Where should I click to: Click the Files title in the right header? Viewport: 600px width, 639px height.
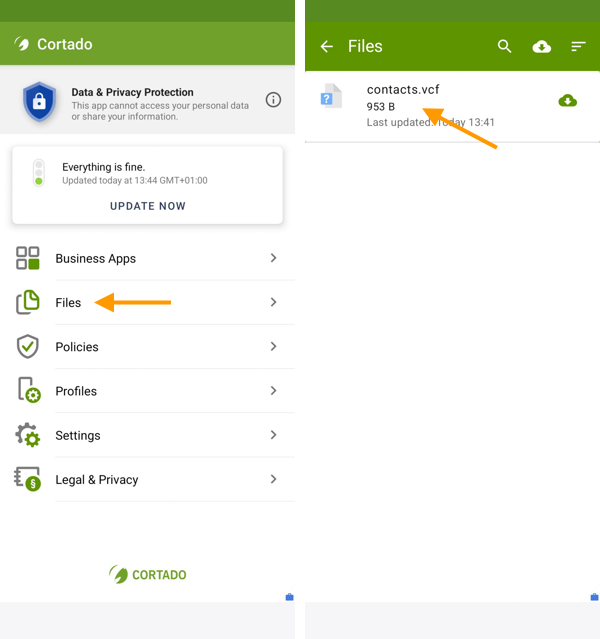[365, 46]
